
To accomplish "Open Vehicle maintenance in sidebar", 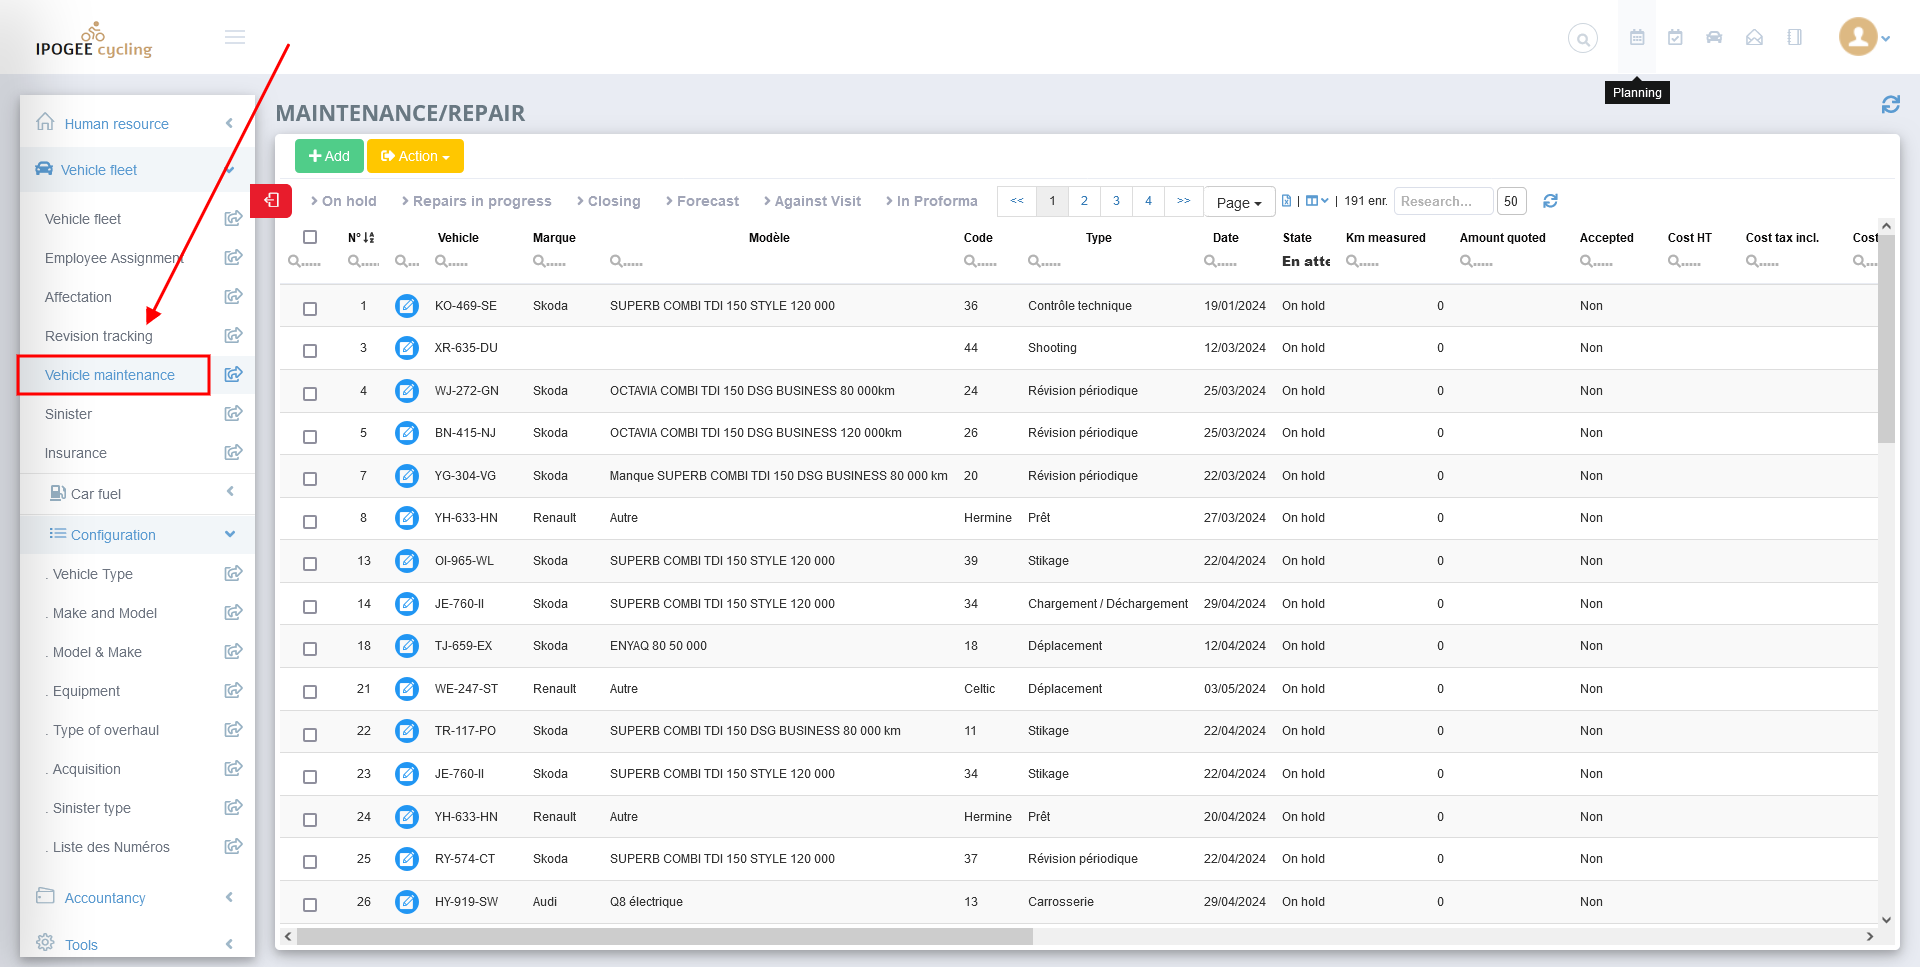I will click(110, 375).
